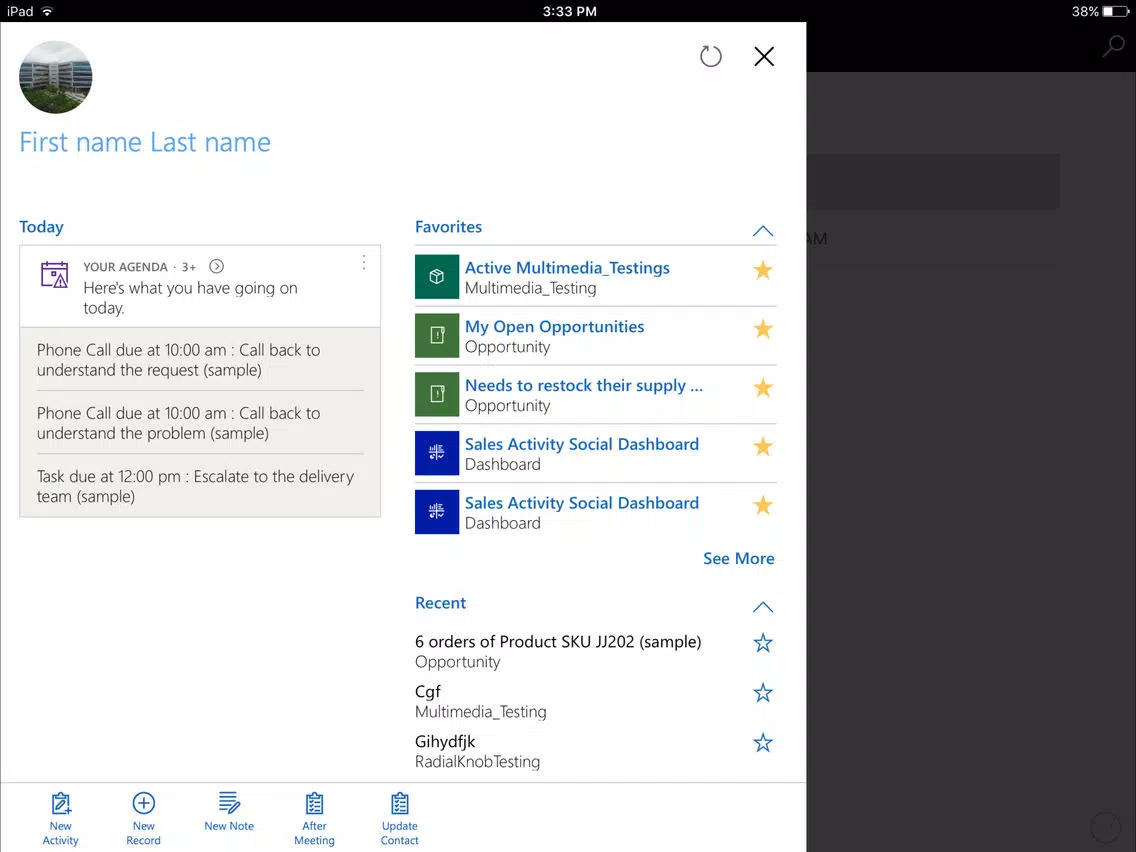
Task: Favorite the Gihydfjk recent item star
Action: 763,743
